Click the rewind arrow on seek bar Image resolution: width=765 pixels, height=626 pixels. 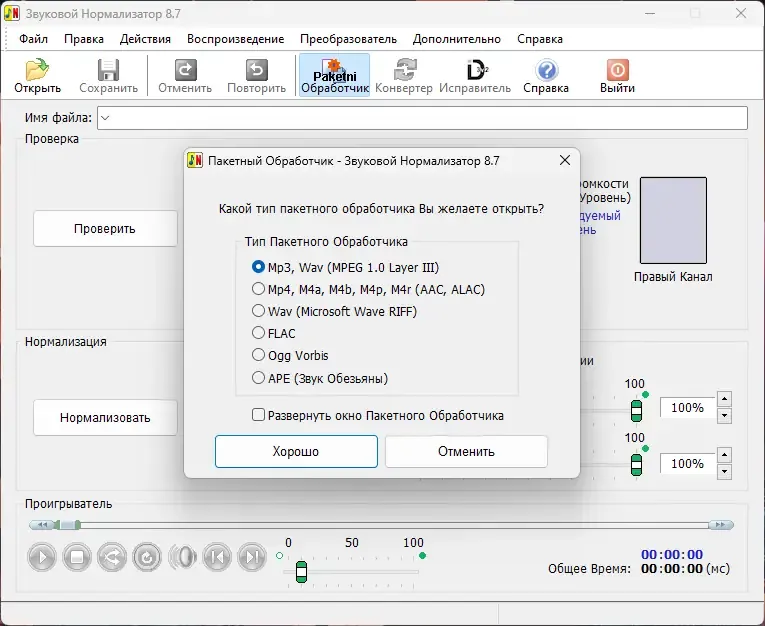click(42, 525)
